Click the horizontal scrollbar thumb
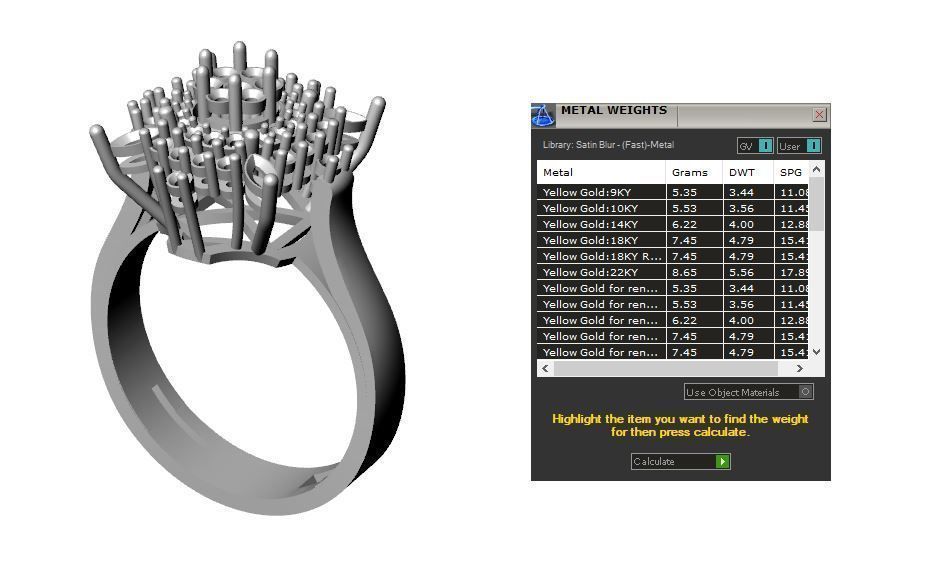 point(666,368)
